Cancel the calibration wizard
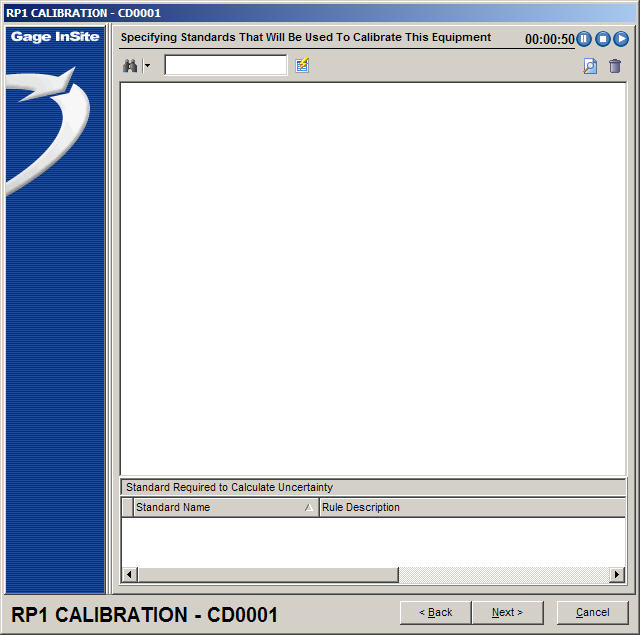Viewport: 640px width, 635px height. coord(592,612)
